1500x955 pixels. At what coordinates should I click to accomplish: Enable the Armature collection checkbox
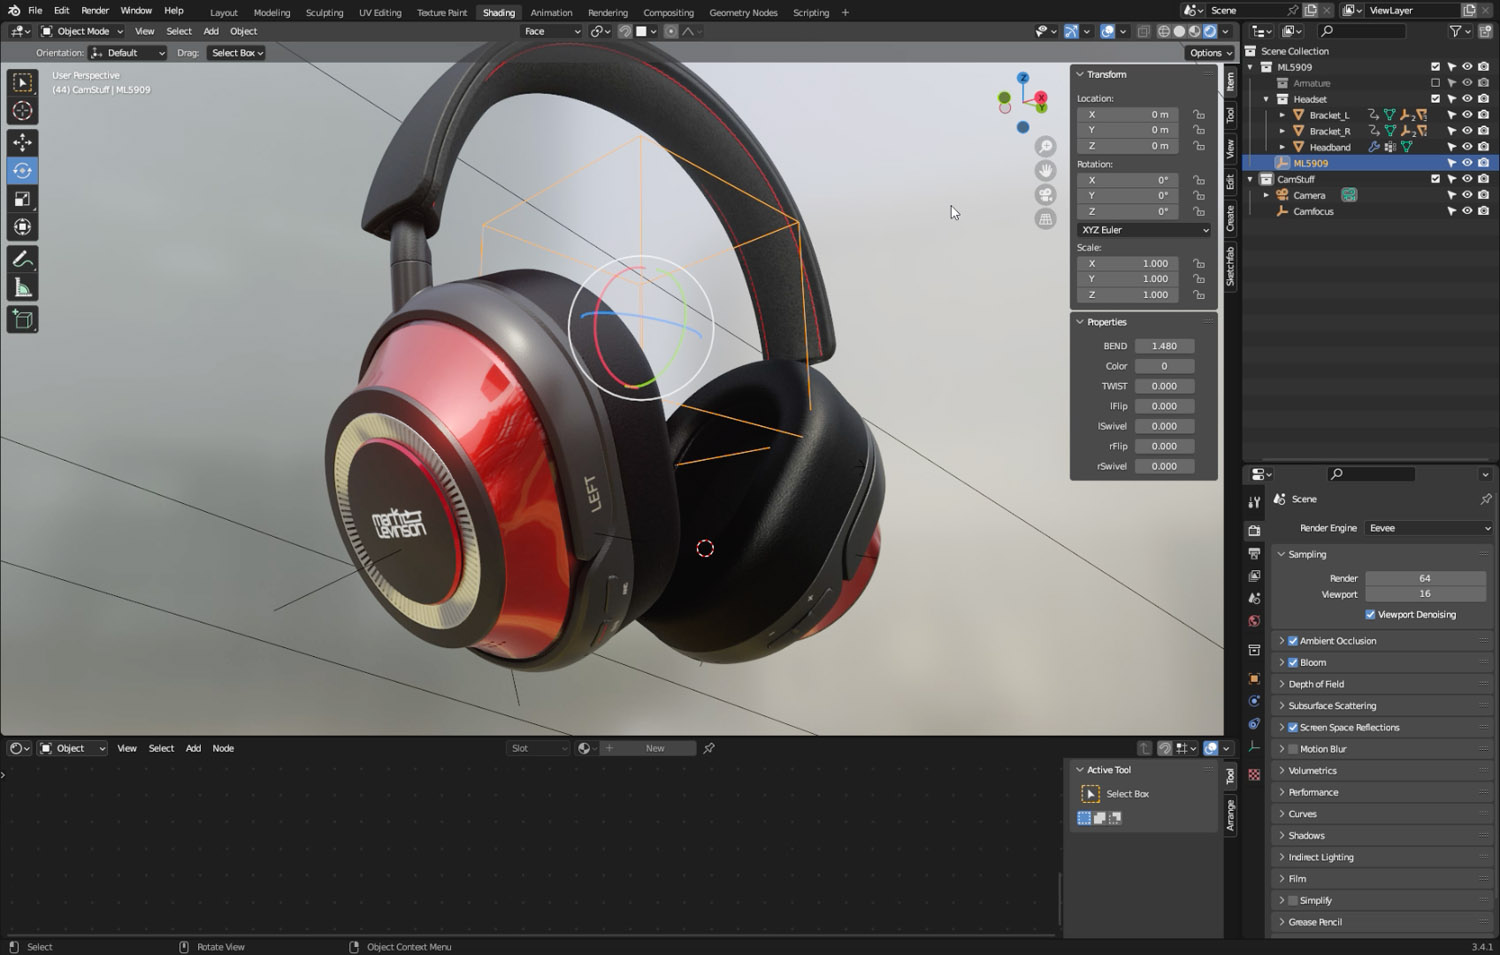tap(1435, 83)
